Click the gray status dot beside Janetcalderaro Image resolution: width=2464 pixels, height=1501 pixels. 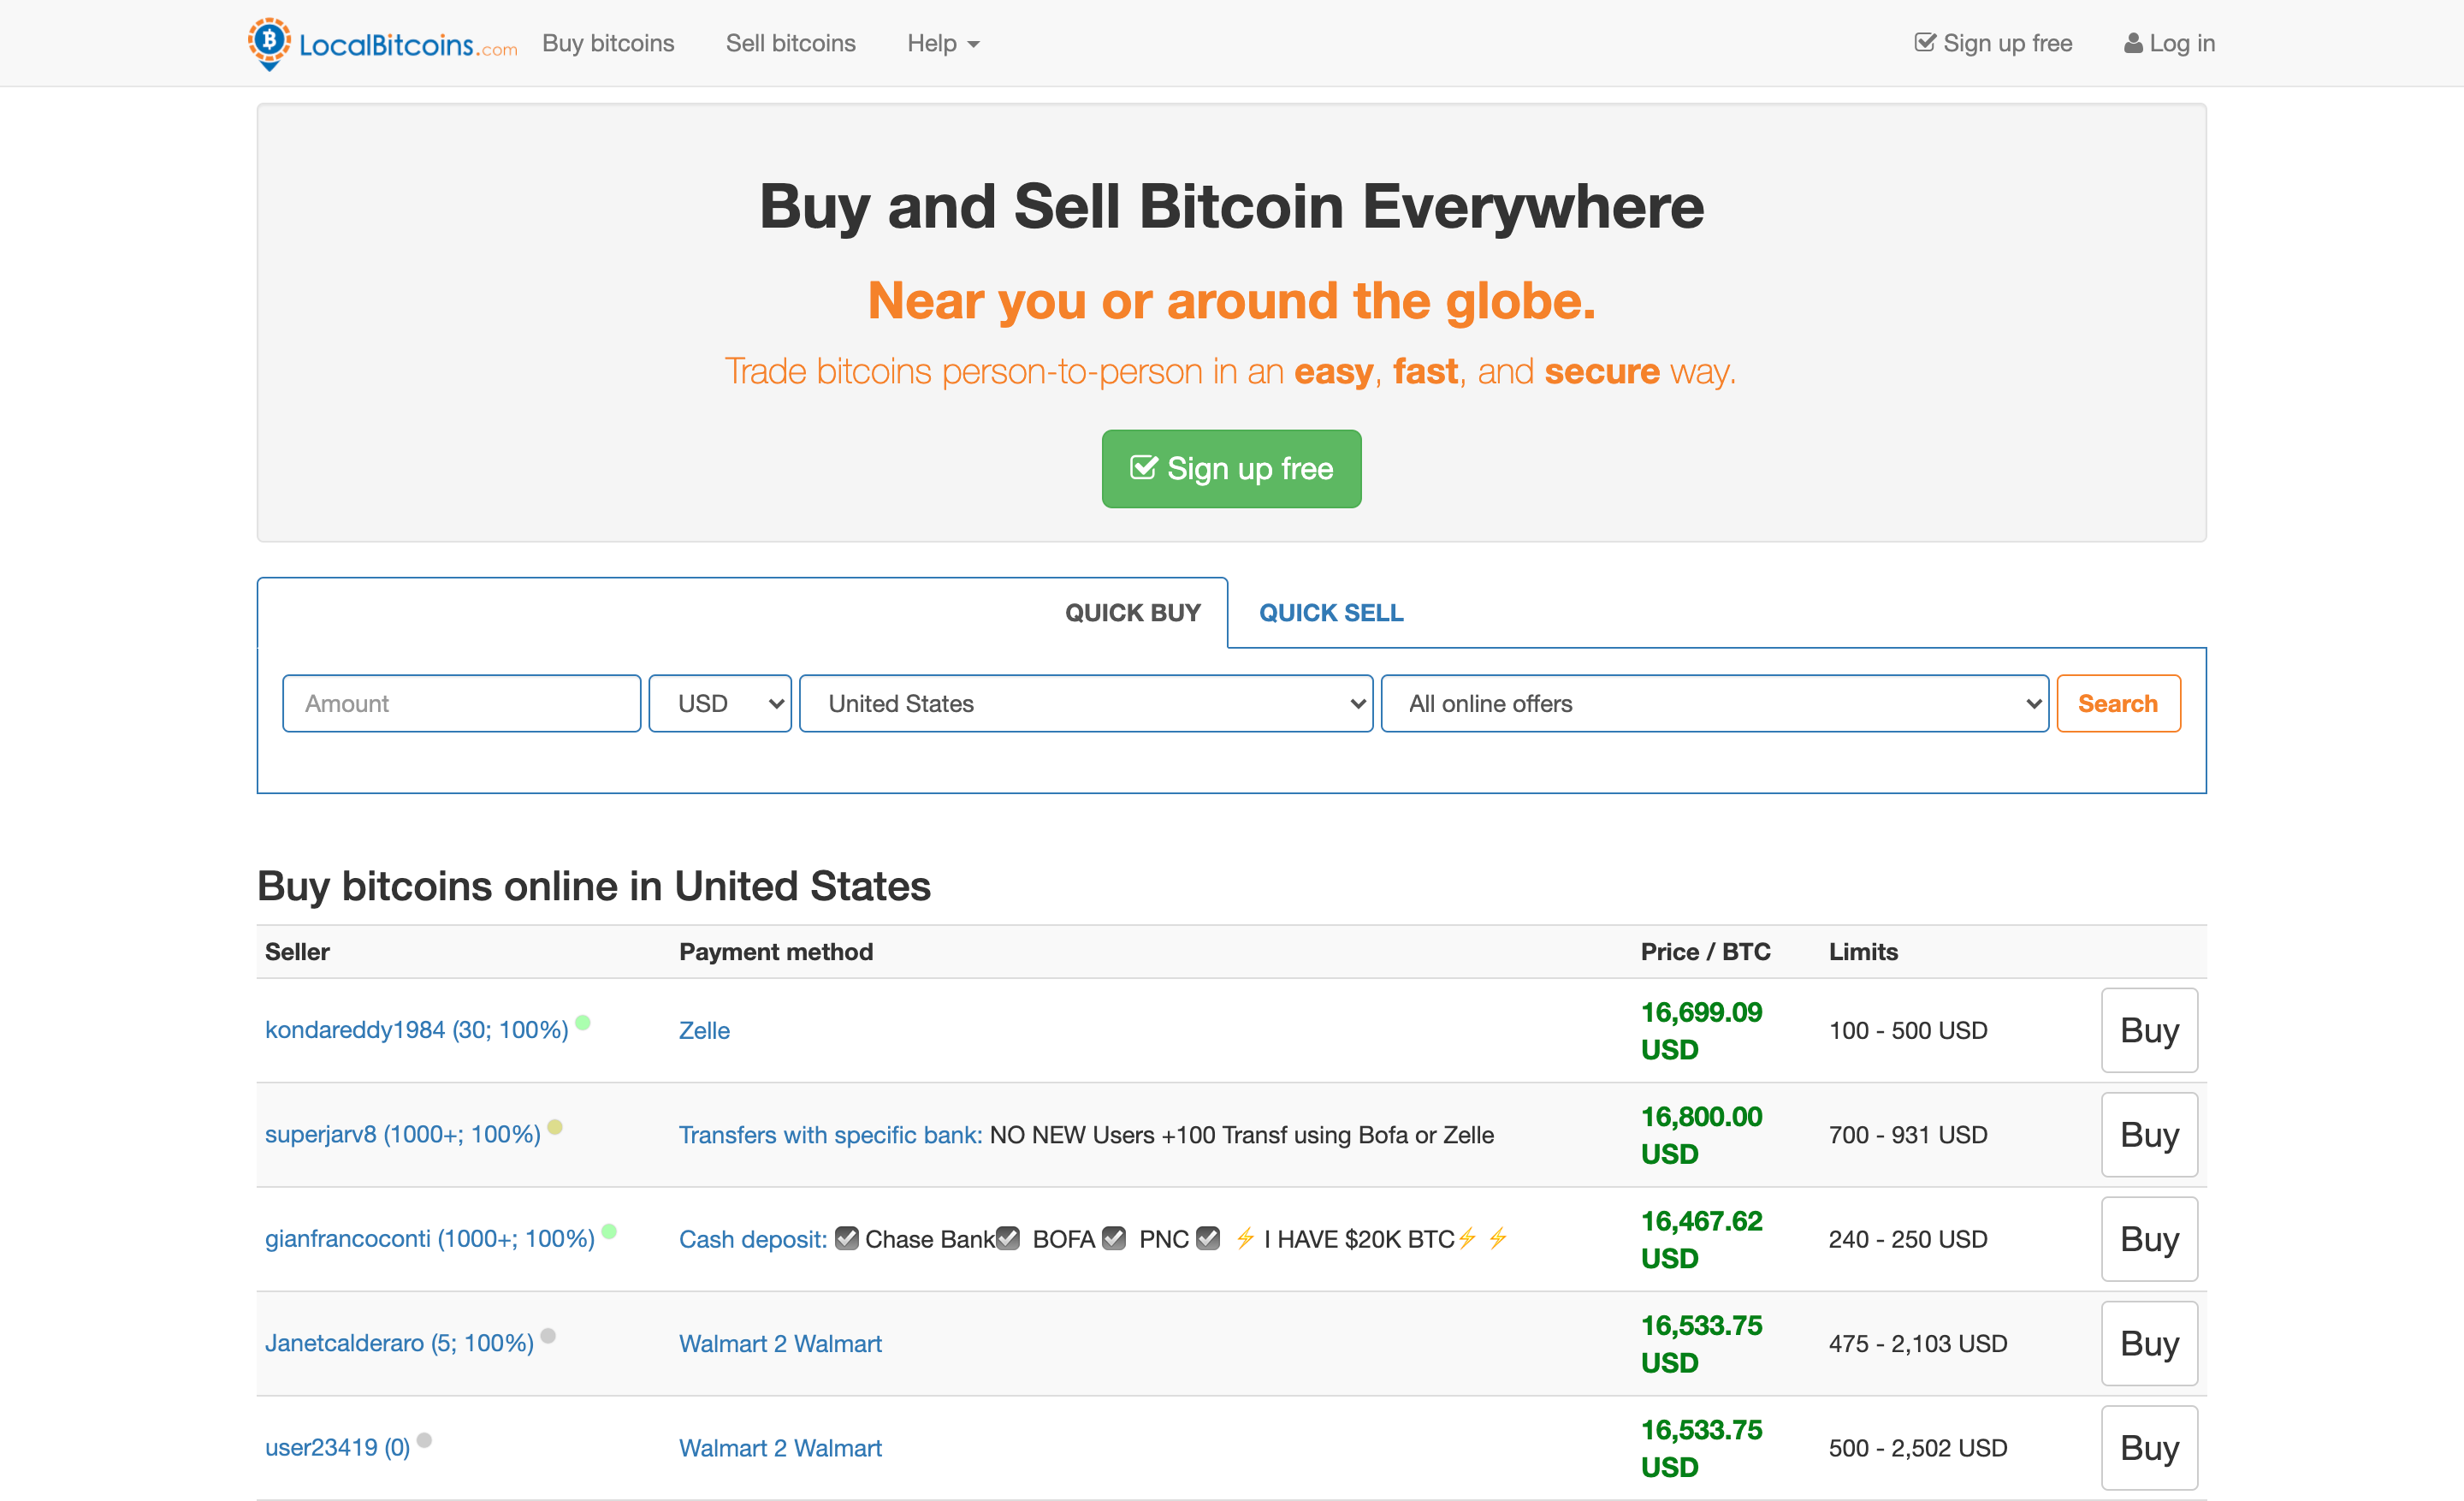548,1334
